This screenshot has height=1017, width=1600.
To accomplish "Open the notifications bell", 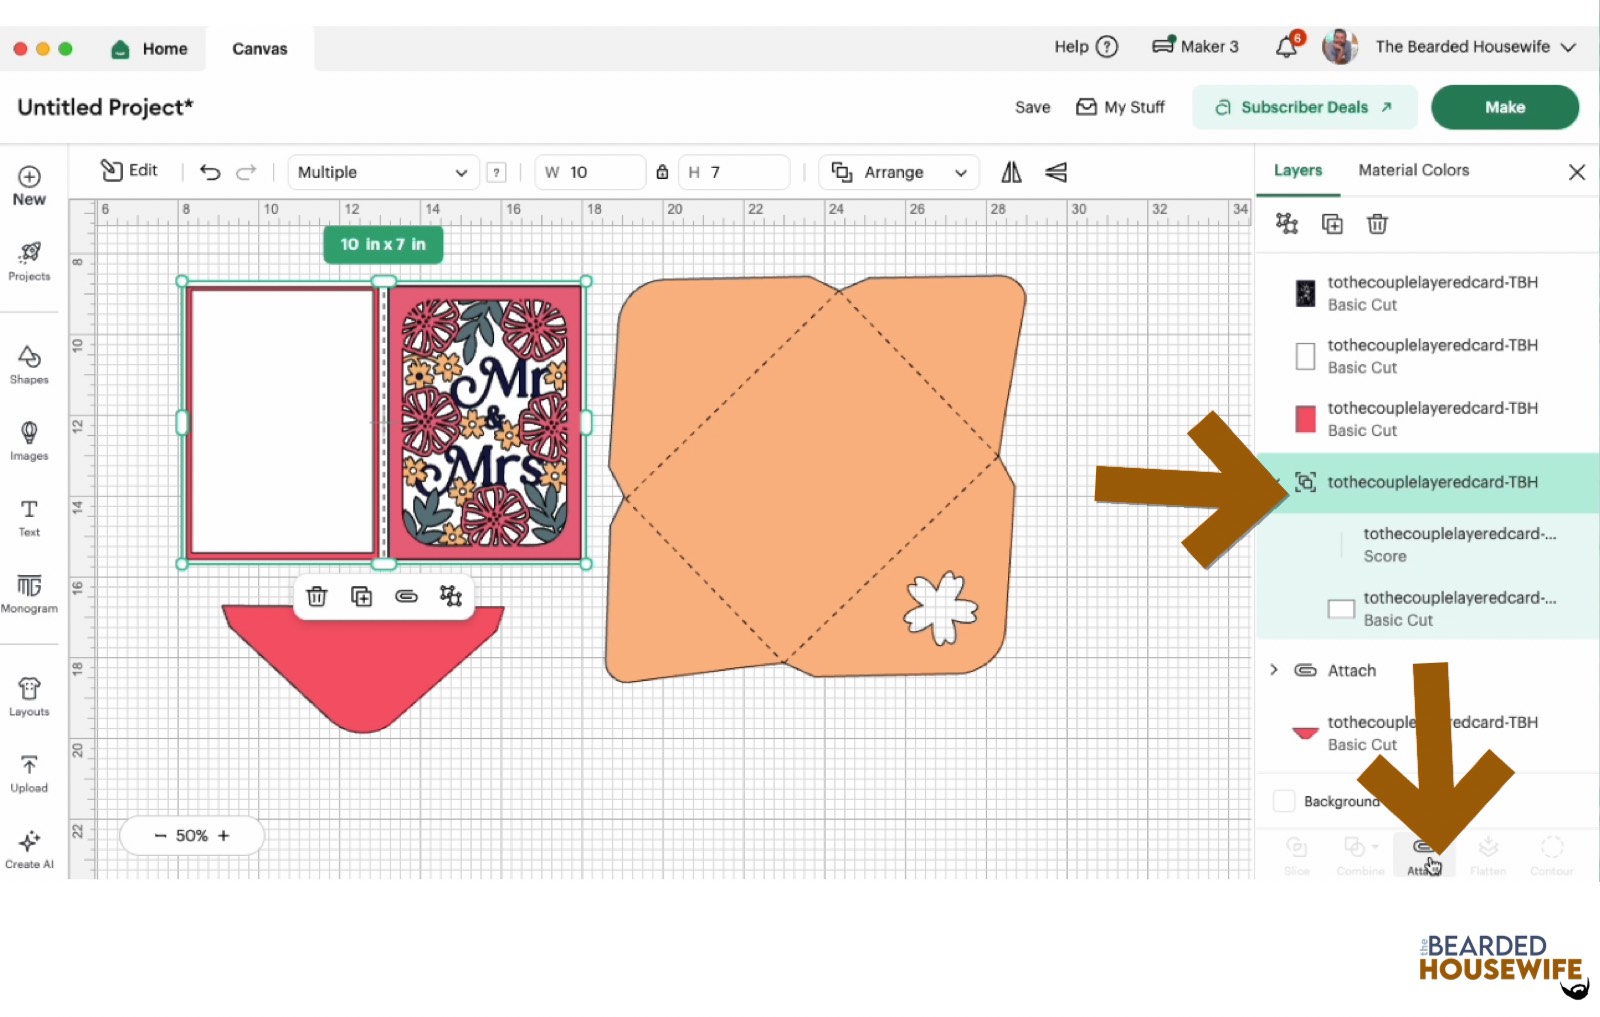I will click(1287, 47).
